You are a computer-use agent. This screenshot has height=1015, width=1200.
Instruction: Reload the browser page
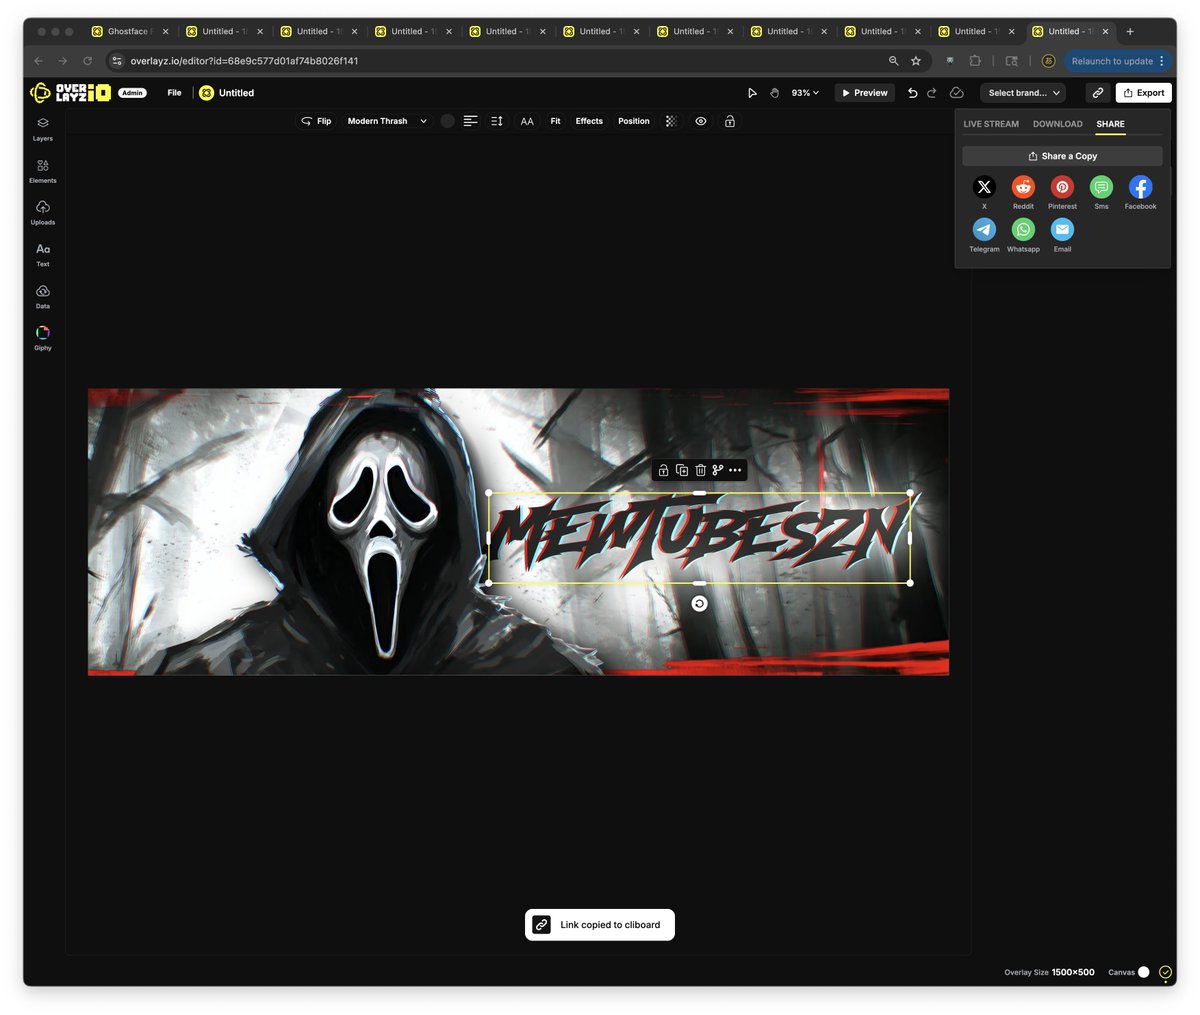click(88, 61)
